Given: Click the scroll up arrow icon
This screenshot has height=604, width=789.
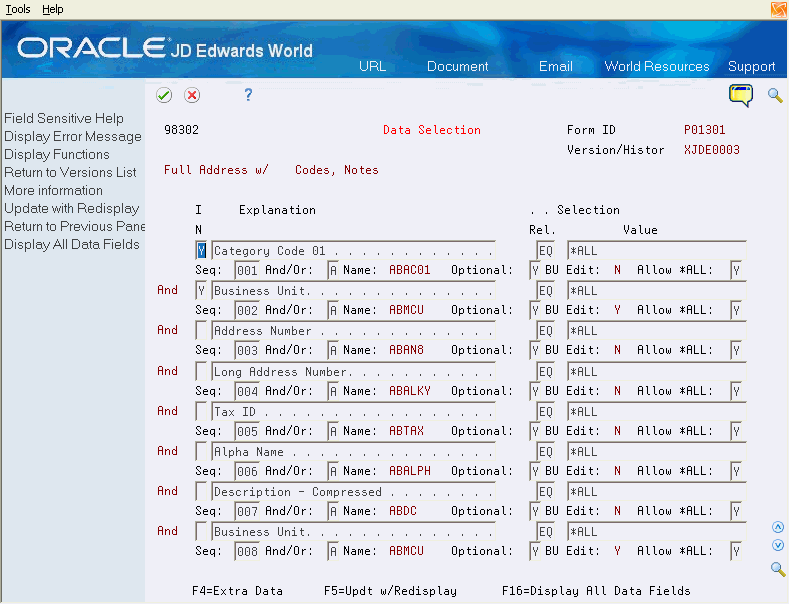Looking at the screenshot, I should click(x=778, y=527).
